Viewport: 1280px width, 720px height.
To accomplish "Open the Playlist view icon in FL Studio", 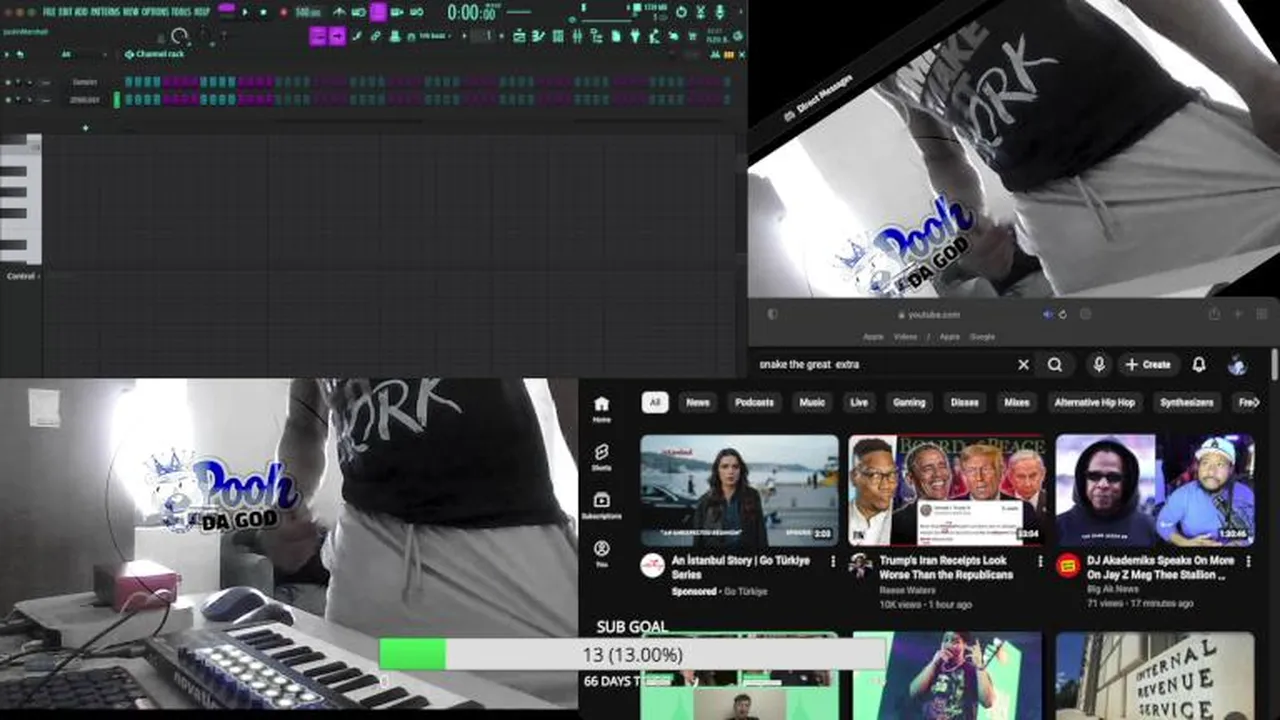I will pos(519,36).
